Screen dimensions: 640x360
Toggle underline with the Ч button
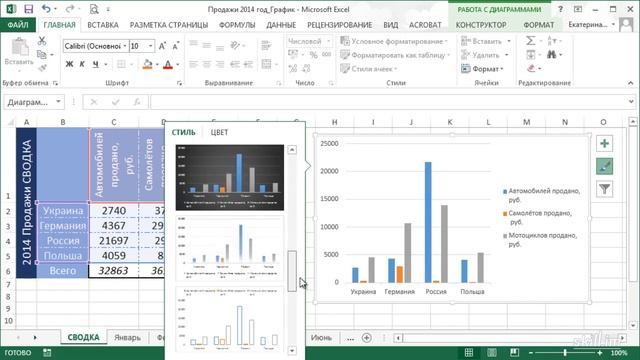pos(96,64)
